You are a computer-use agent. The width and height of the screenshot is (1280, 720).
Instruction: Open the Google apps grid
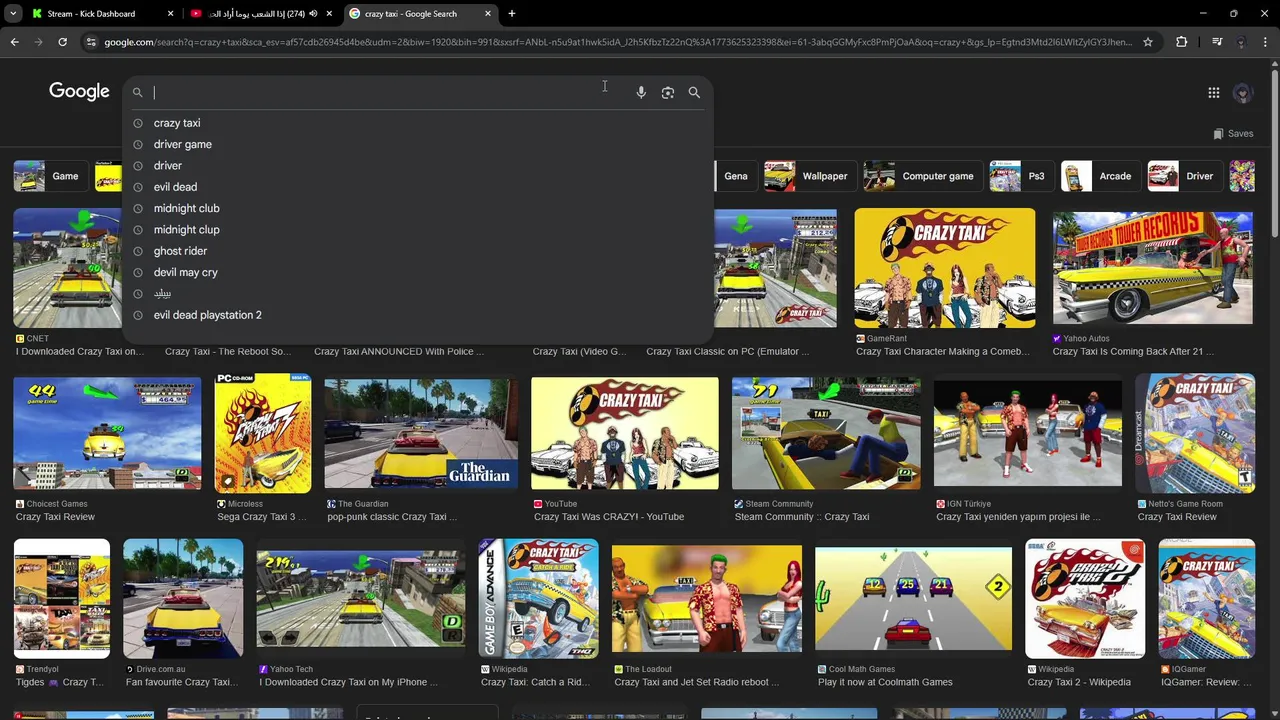(1214, 93)
